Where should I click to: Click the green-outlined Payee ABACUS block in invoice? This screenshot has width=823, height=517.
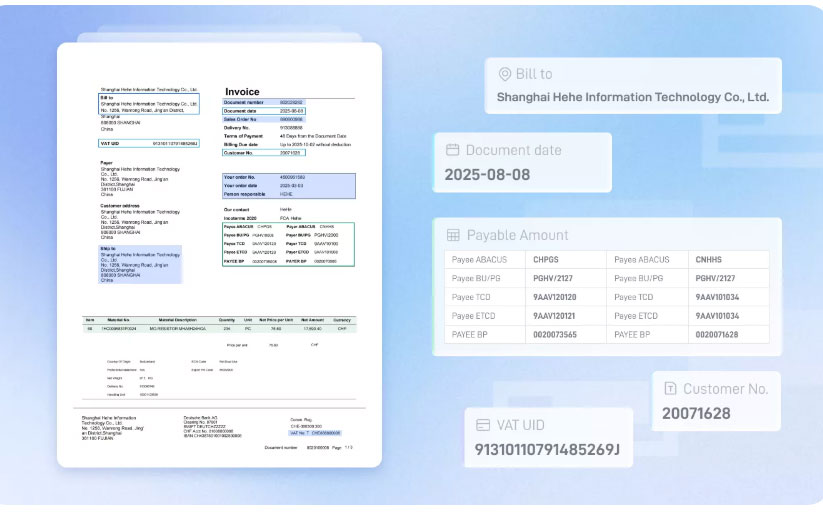(x=288, y=245)
